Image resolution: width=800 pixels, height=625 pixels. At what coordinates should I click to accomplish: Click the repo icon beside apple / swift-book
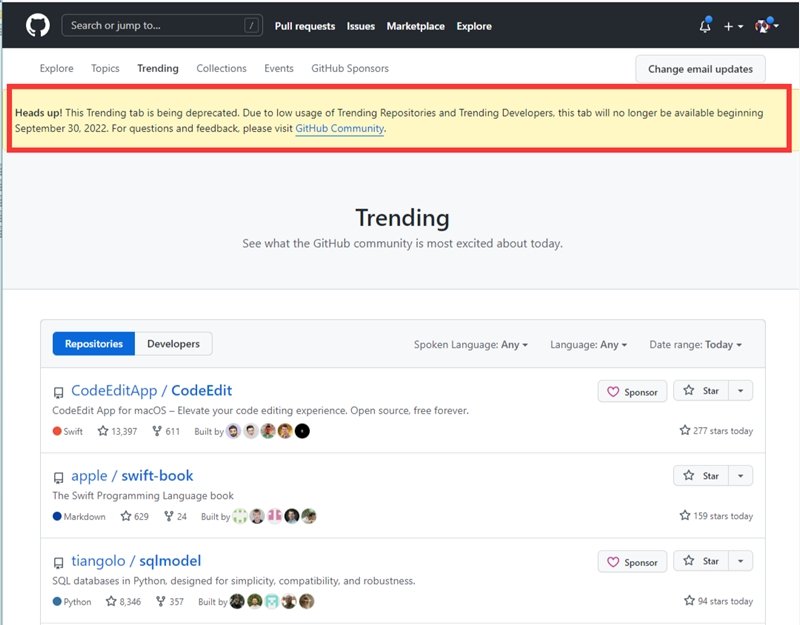pos(58,478)
